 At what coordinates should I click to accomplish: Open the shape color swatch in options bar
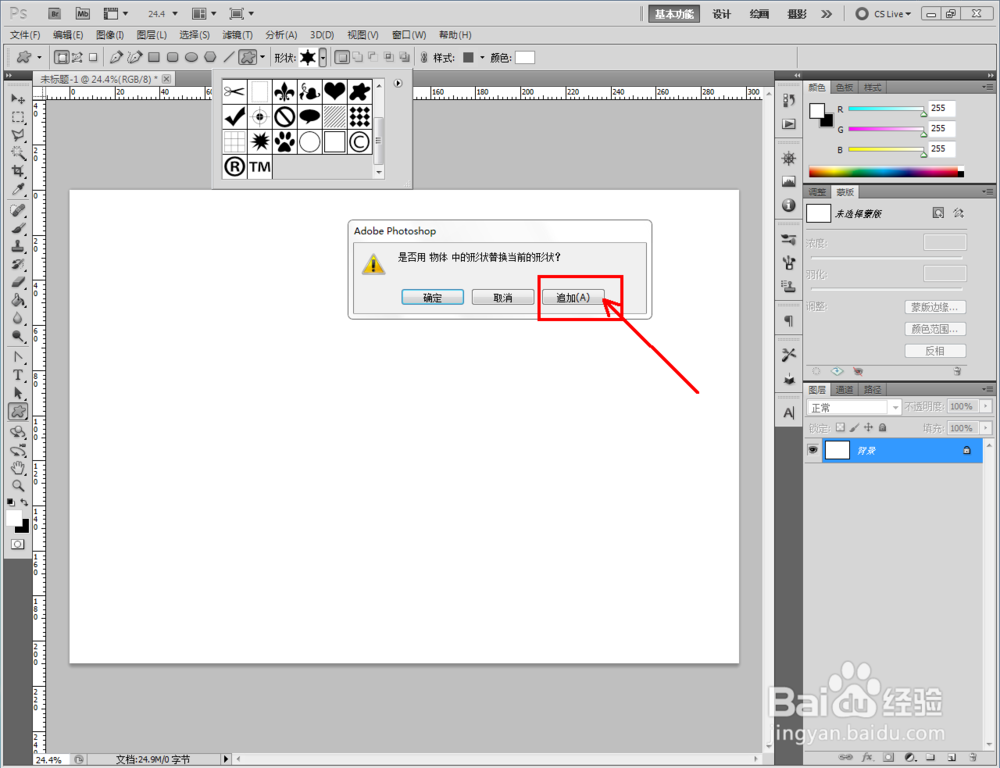[524, 57]
